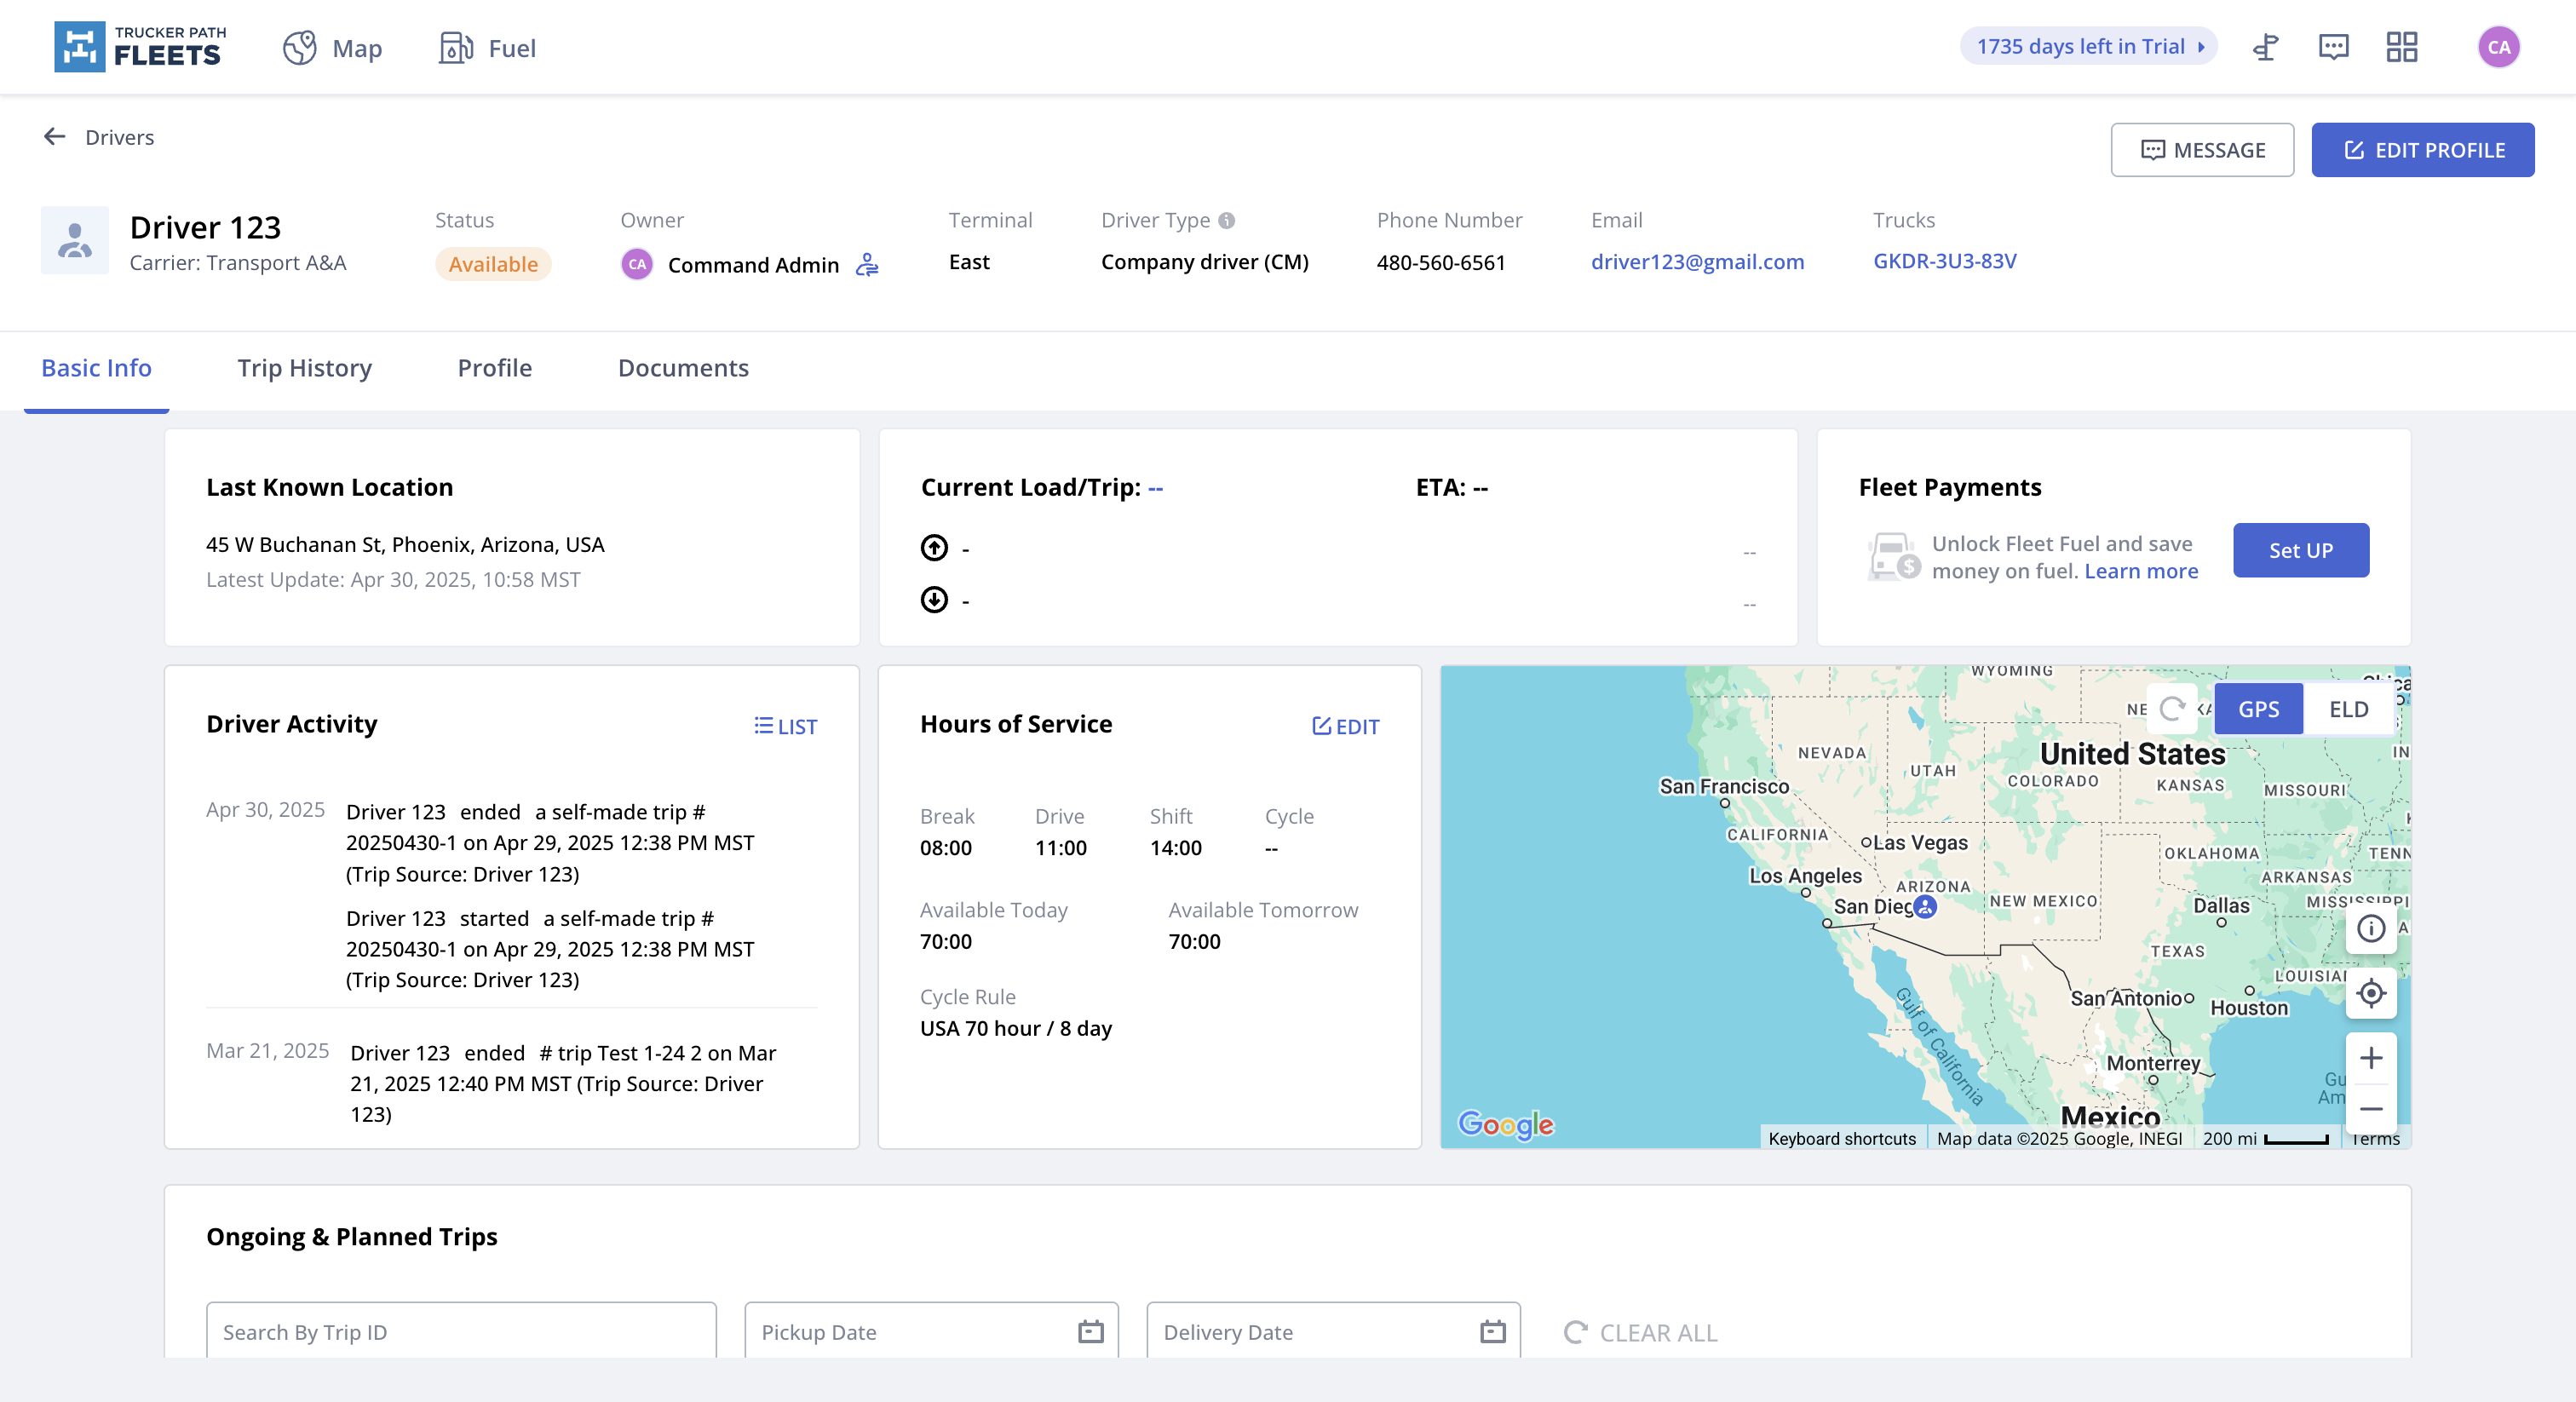Click the reassign owner icon beside Command Admin
The height and width of the screenshot is (1402, 2576).
[x=867, y=264]
